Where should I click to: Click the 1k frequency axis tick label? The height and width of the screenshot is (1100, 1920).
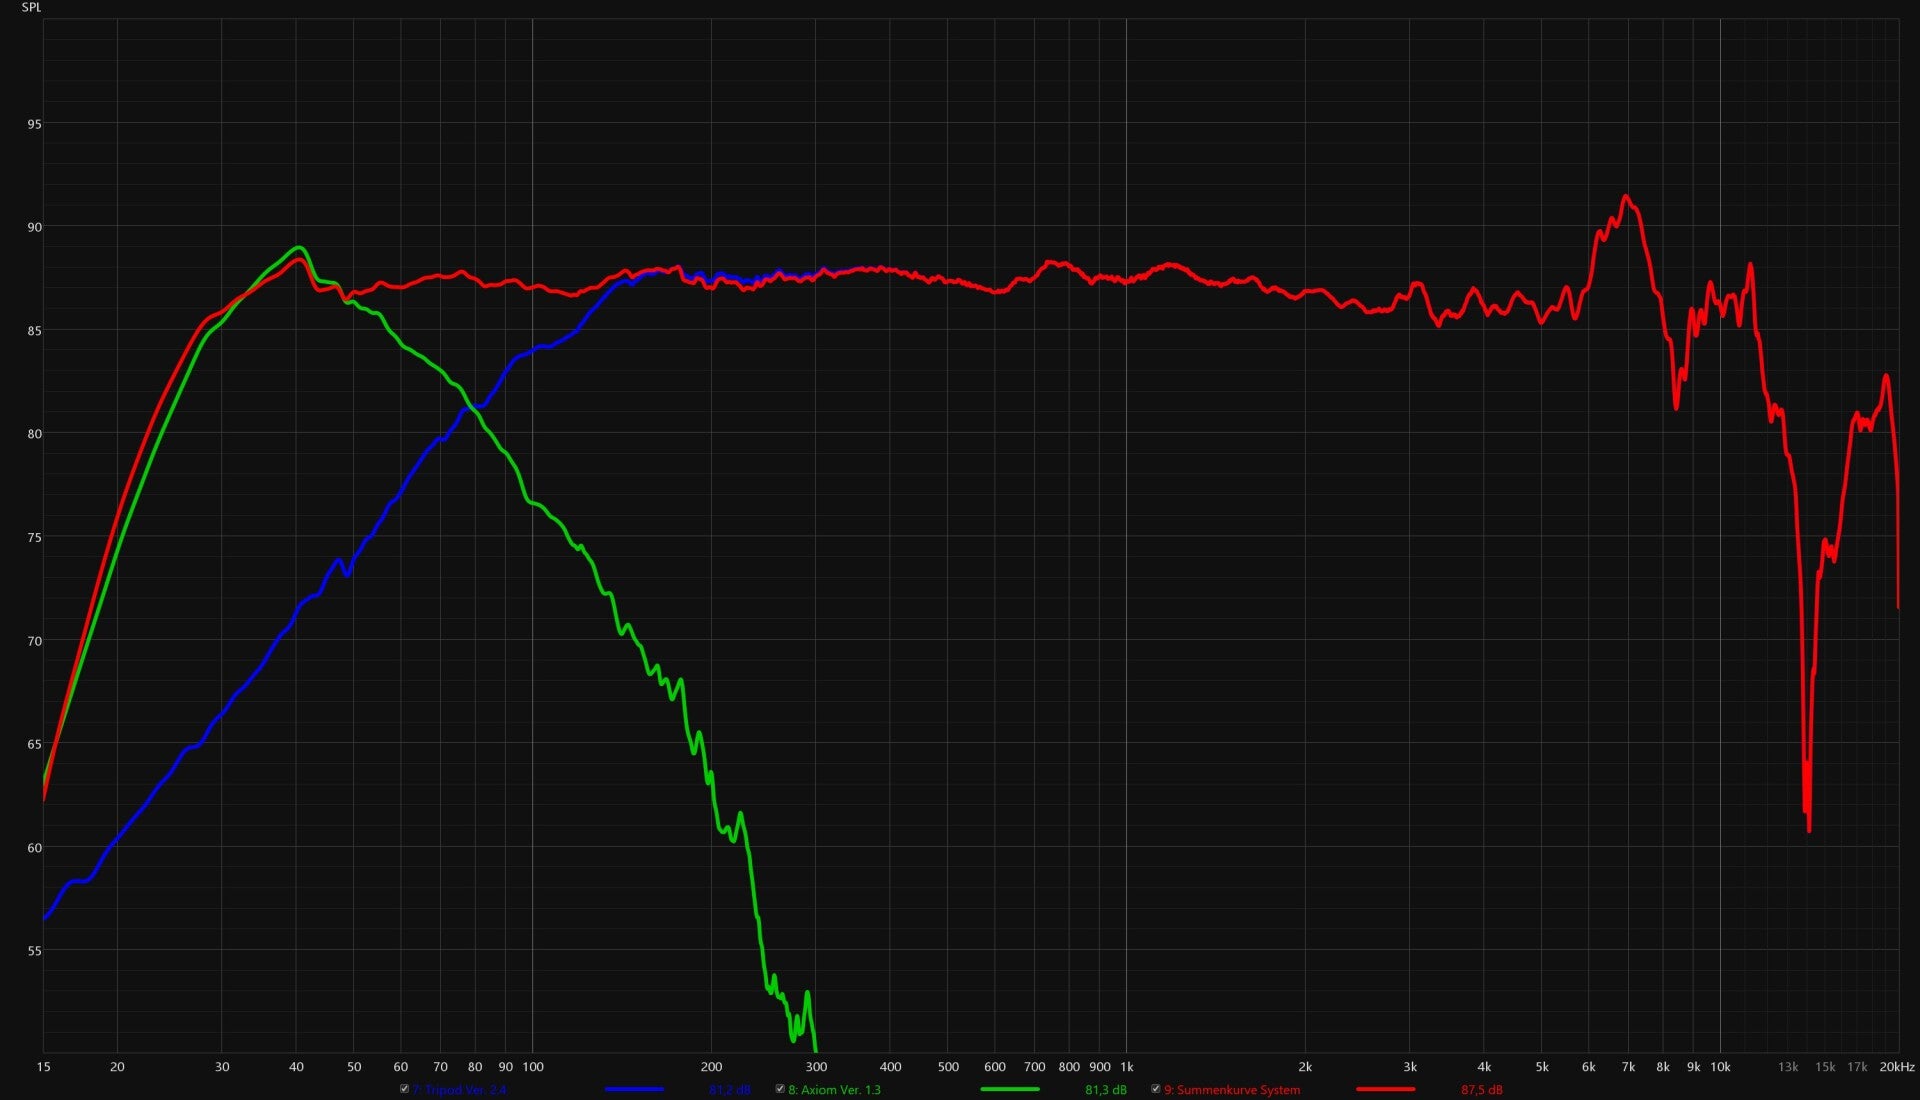pyautogui.click(x=1126, y=1067)
